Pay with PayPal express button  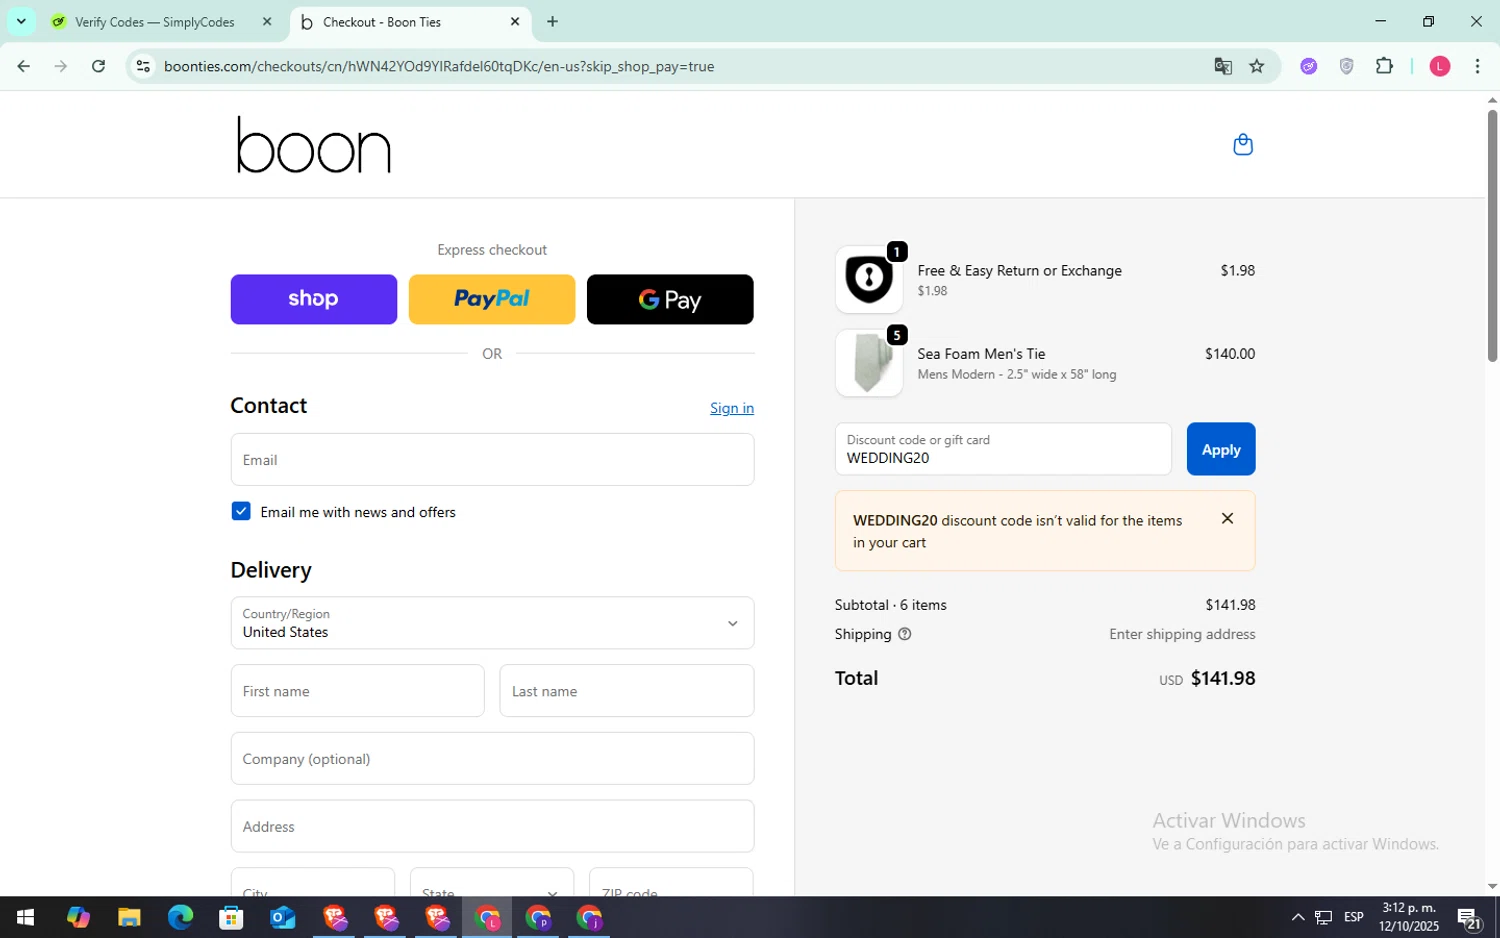(492, 299)
